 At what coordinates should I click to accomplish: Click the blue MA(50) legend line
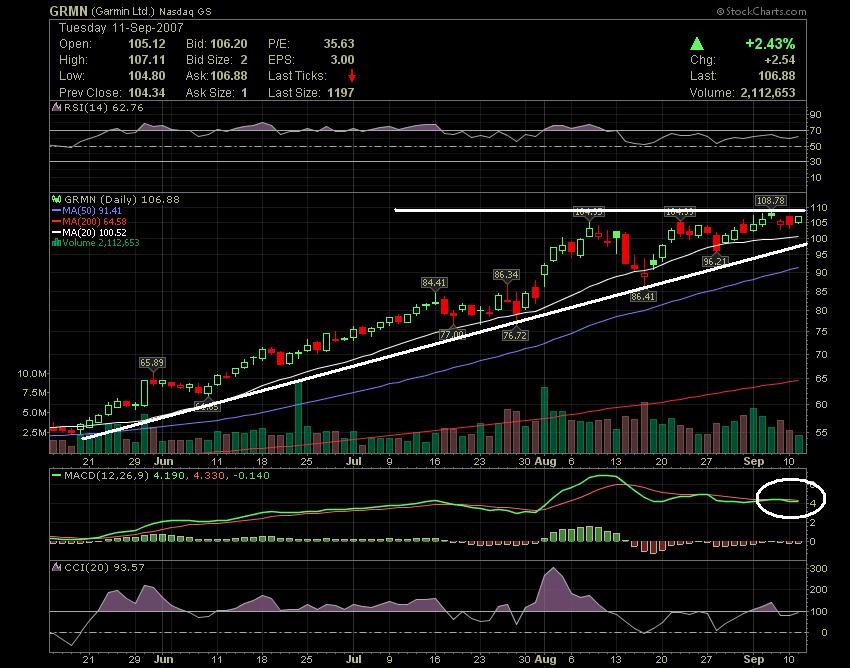(56, 210)
